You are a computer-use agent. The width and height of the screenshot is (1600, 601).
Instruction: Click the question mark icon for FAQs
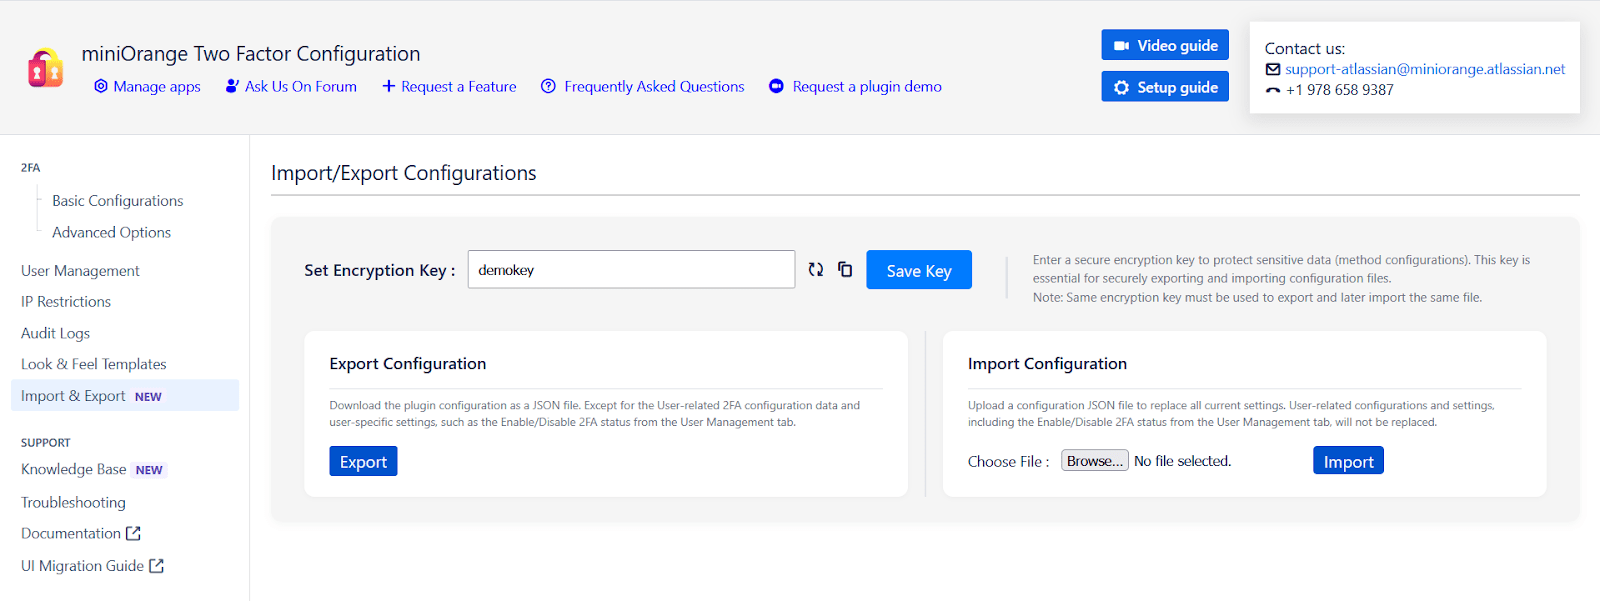pos(548,86)
